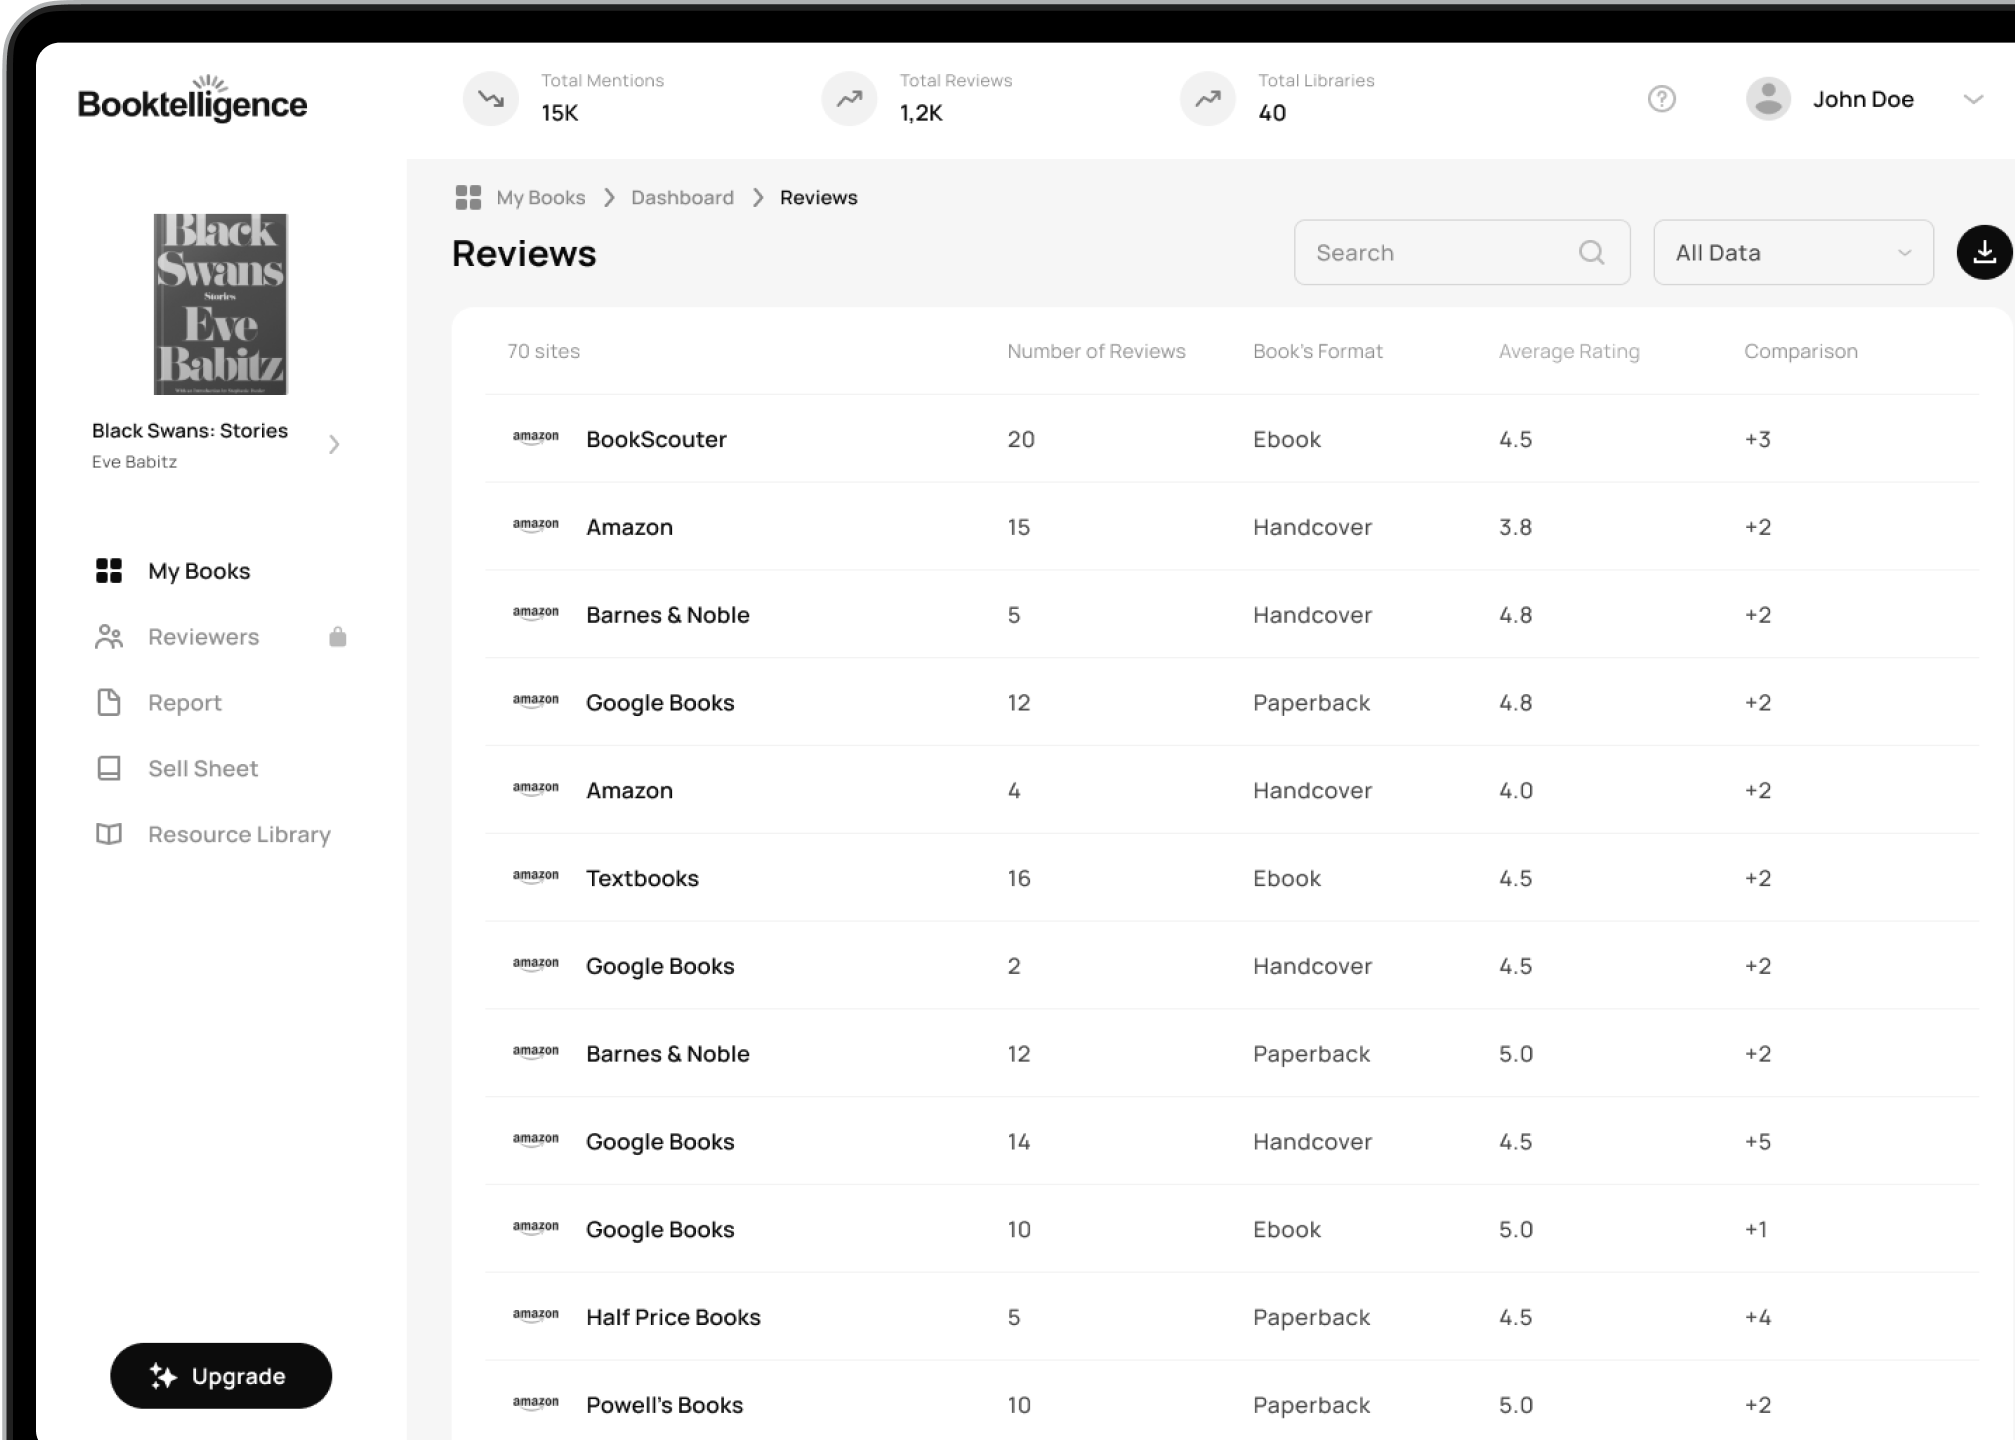Click the Paperback format for Half Price Books

[1311, 1317]
